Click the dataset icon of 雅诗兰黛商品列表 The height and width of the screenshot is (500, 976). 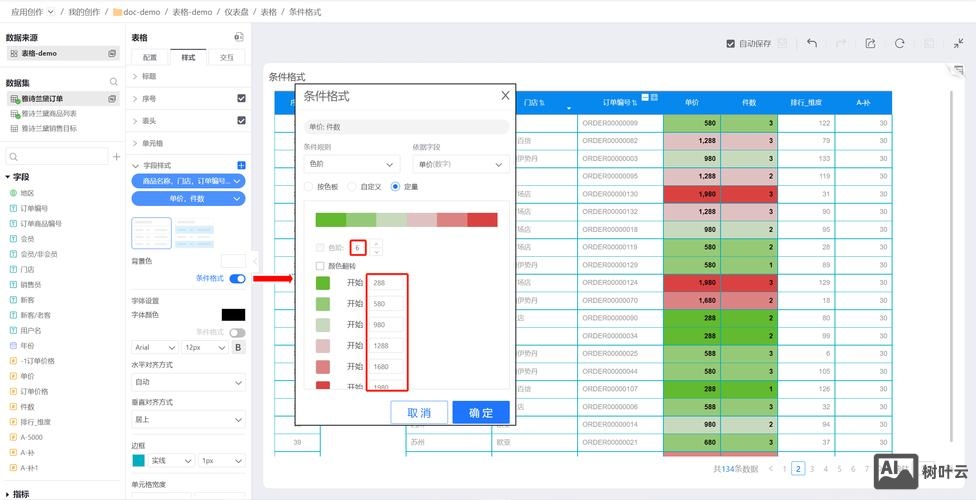(x=15, y=114)
